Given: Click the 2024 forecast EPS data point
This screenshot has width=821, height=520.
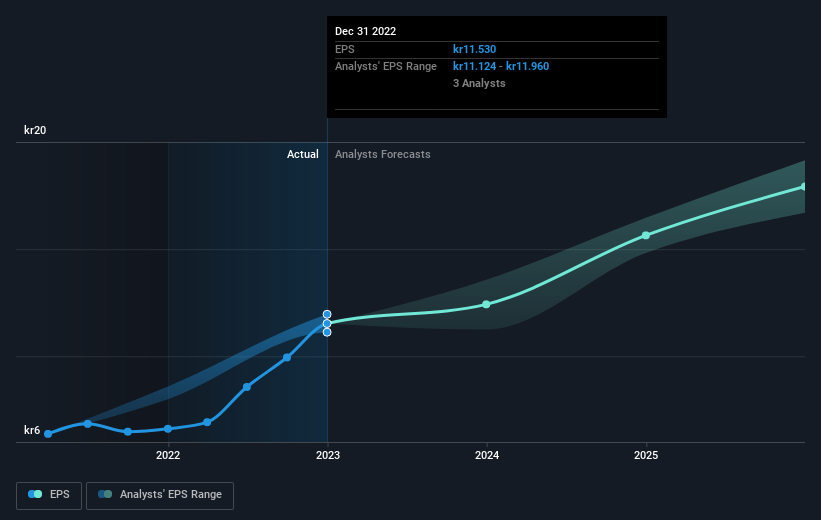Looking at the screenshot, I should pos(486,304).
